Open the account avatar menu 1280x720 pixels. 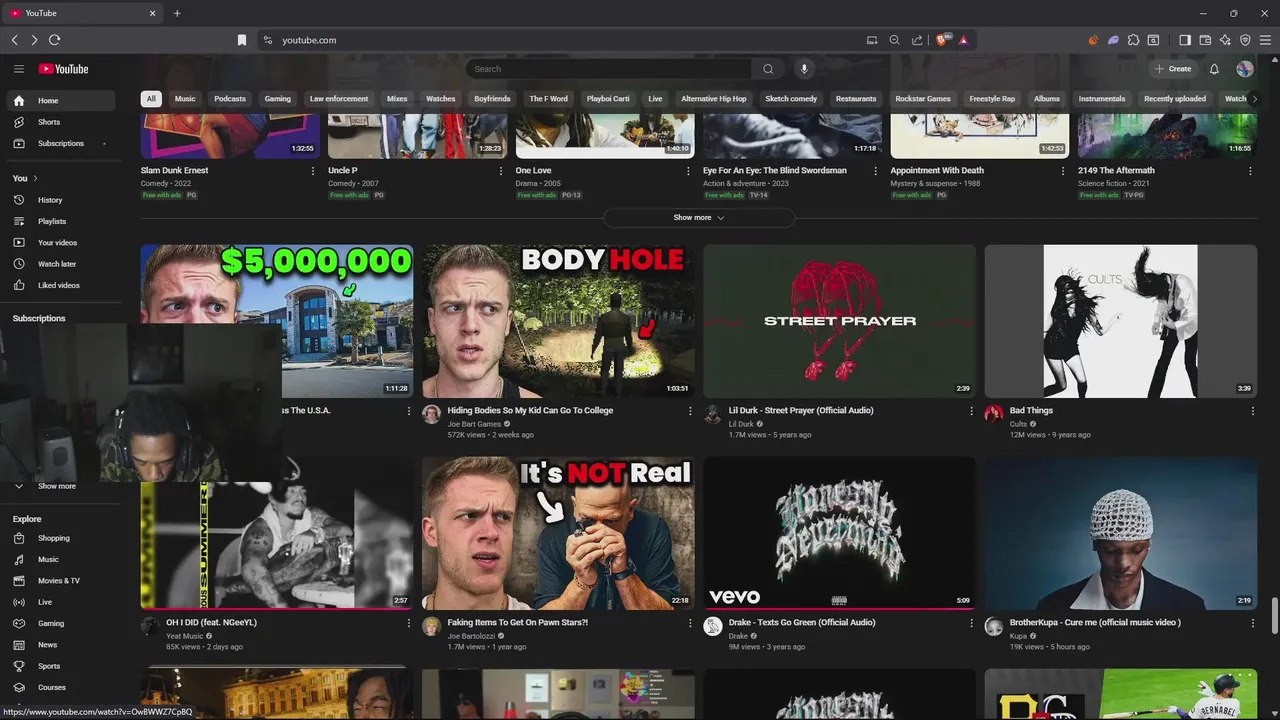(1245, 69)
